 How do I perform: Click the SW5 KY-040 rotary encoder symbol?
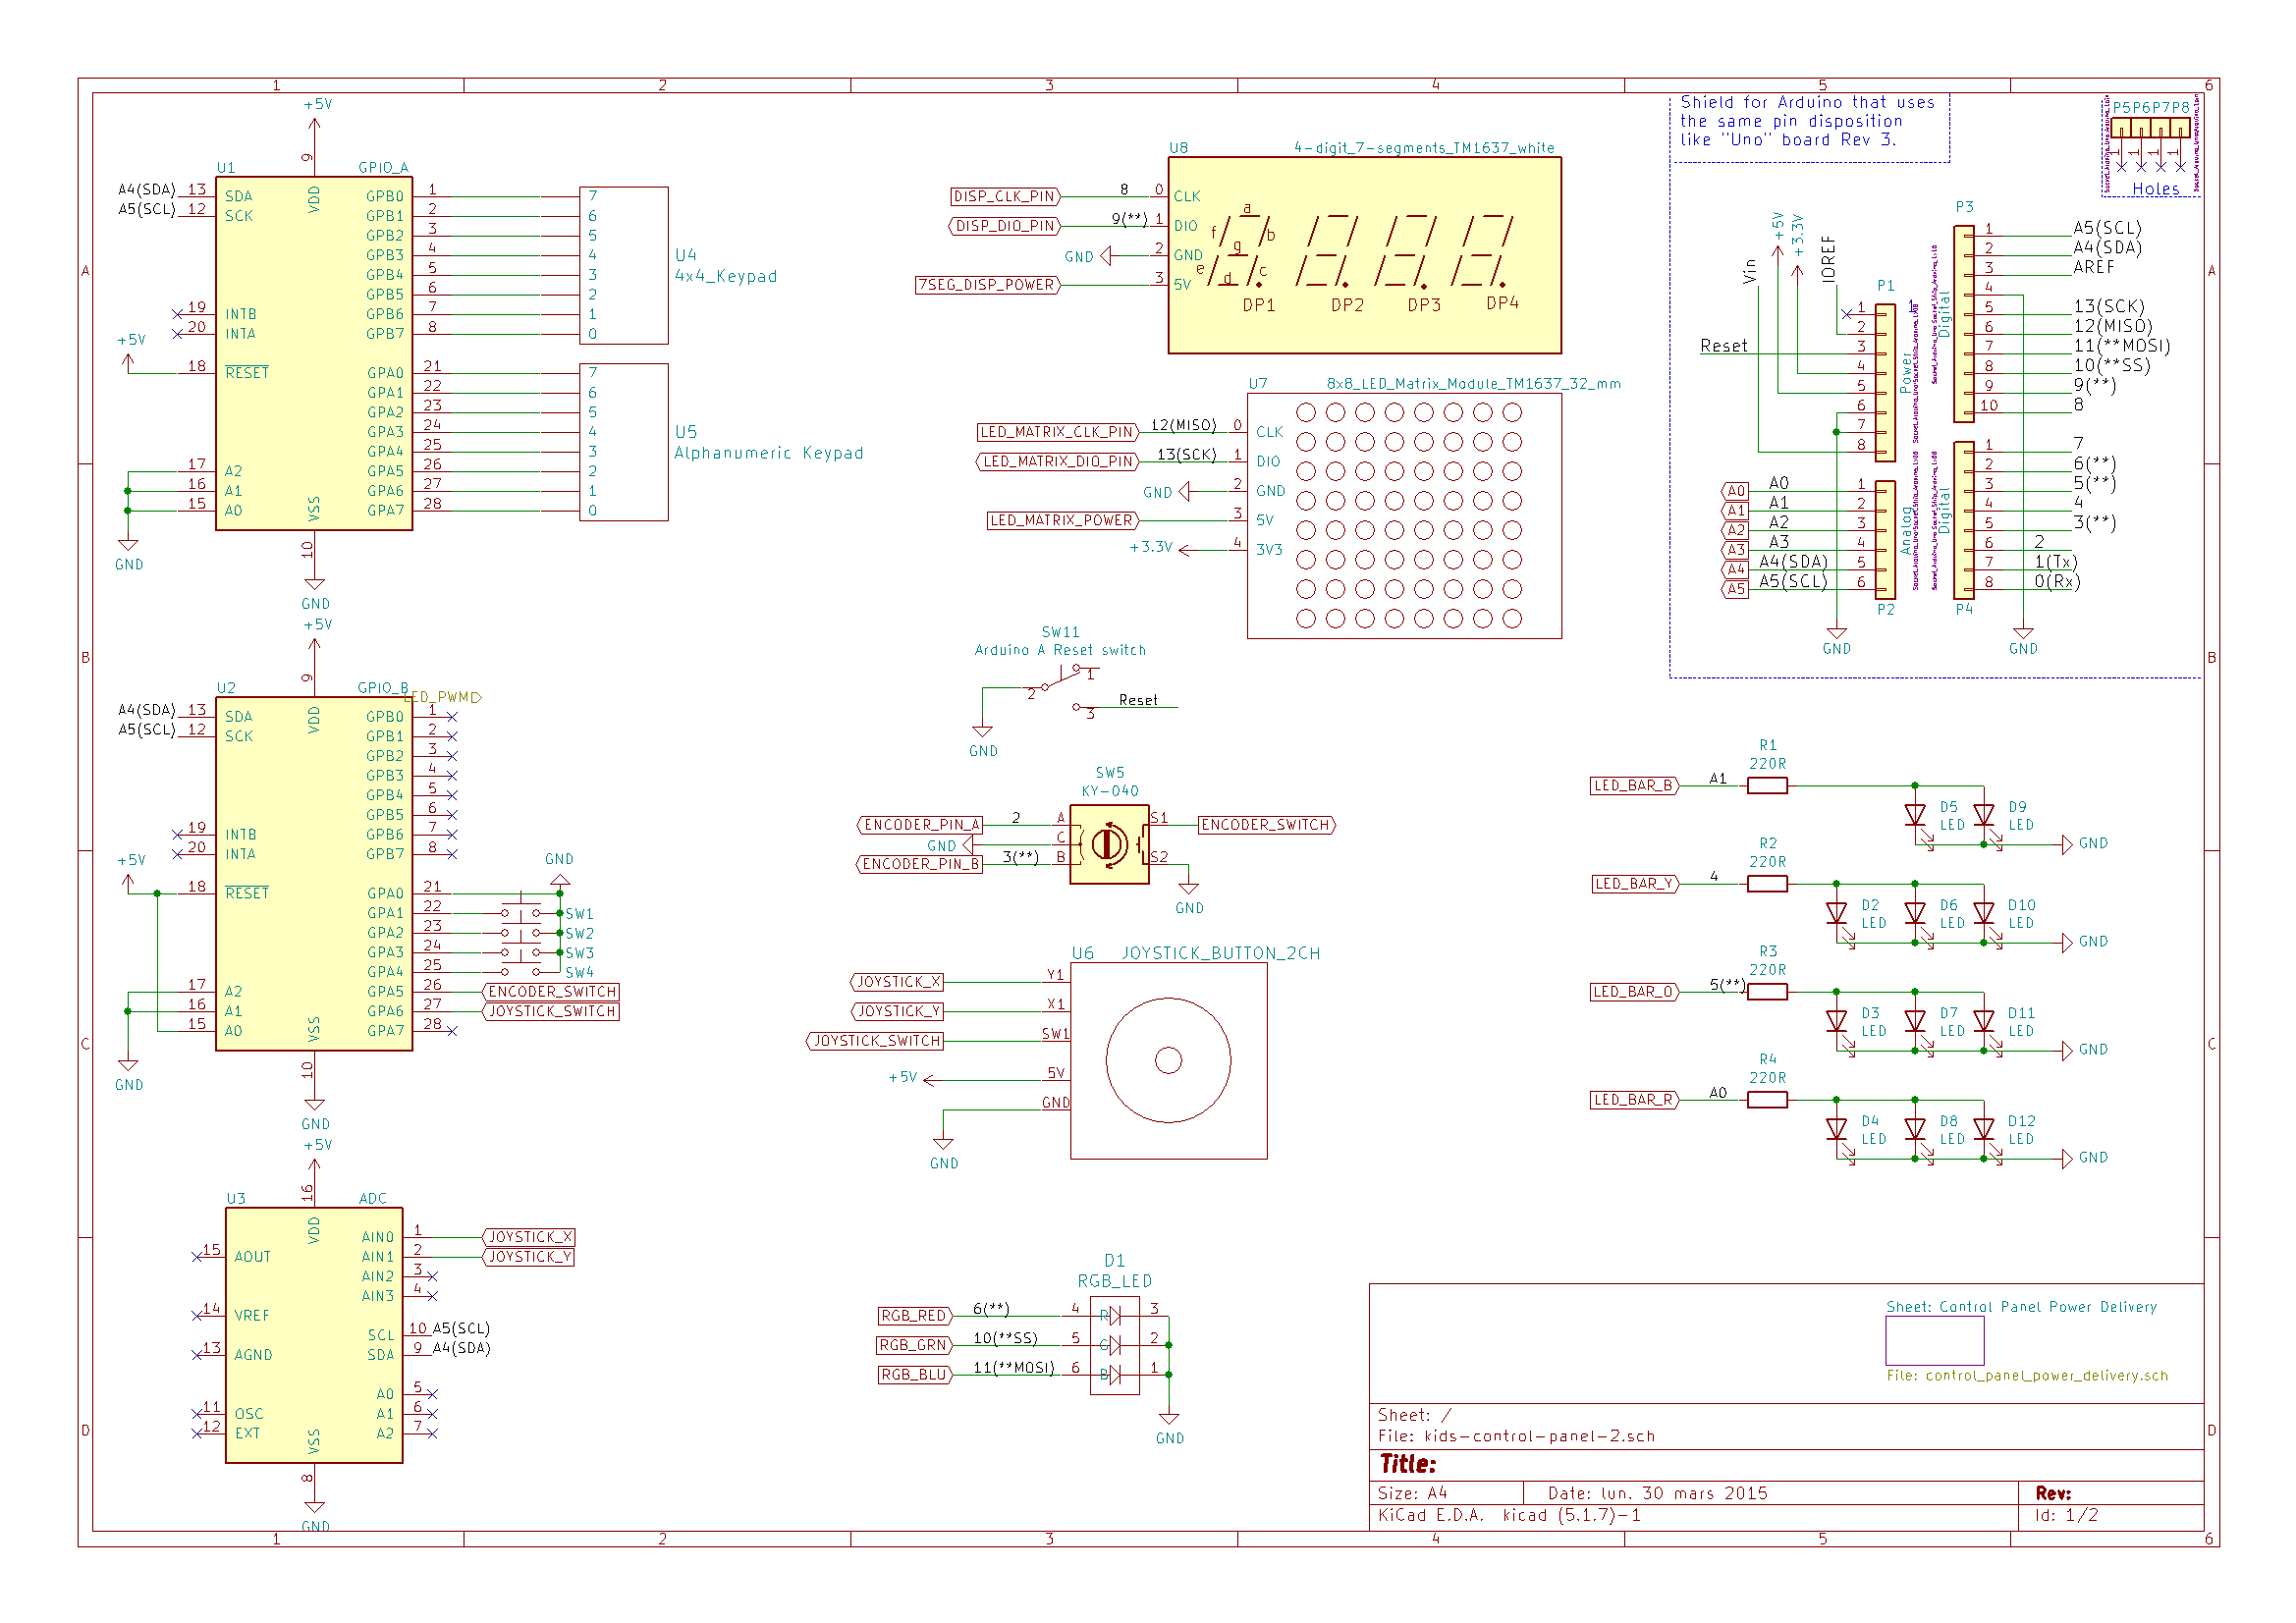click(x=1110, y=845)
